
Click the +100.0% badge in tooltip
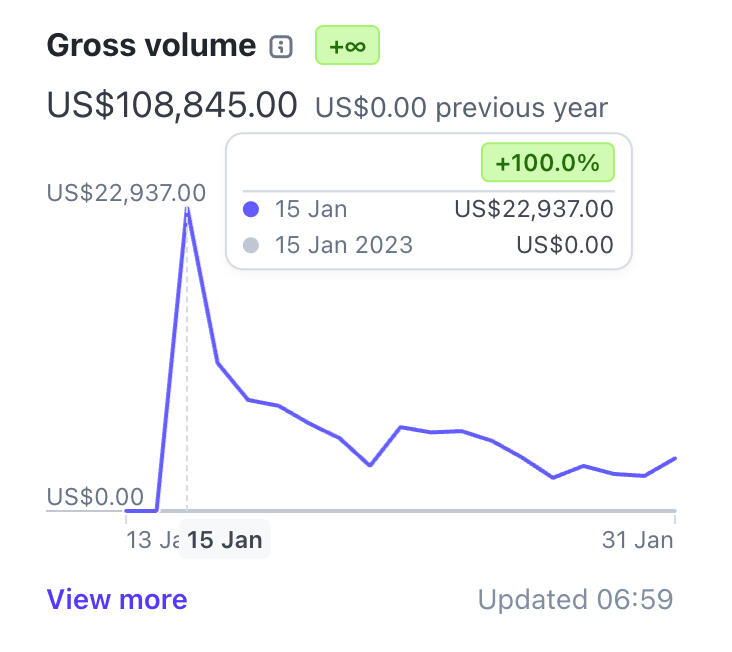click(547, 163)
